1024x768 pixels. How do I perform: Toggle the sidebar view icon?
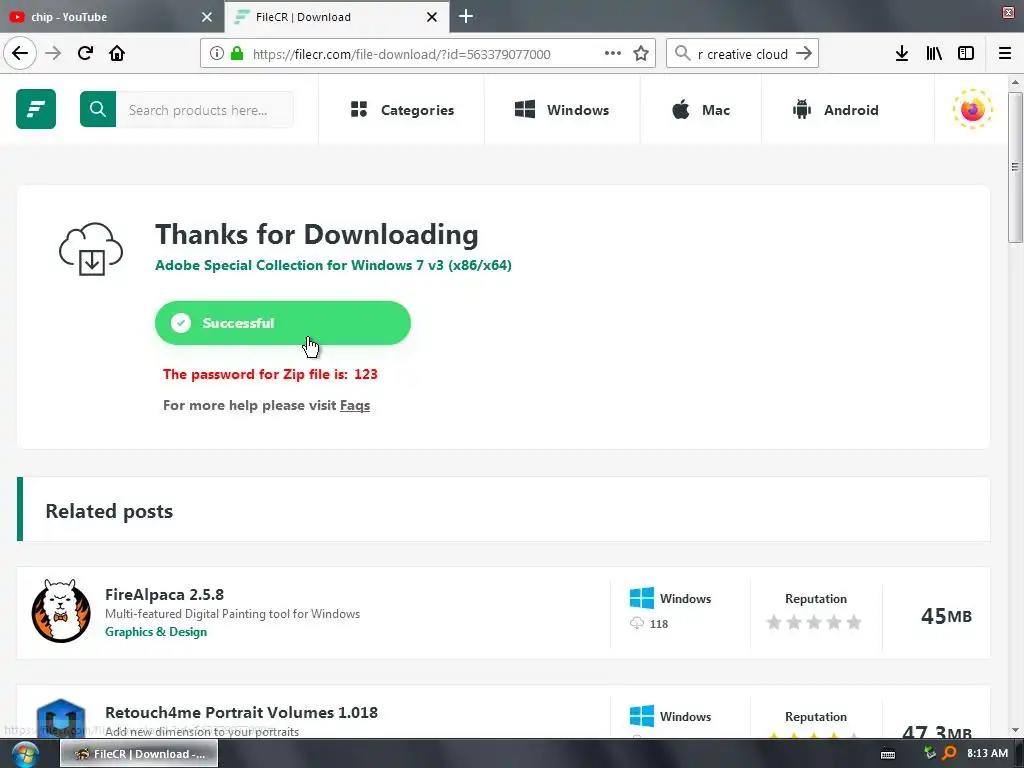pyautogui.click(x=966, y=54)
